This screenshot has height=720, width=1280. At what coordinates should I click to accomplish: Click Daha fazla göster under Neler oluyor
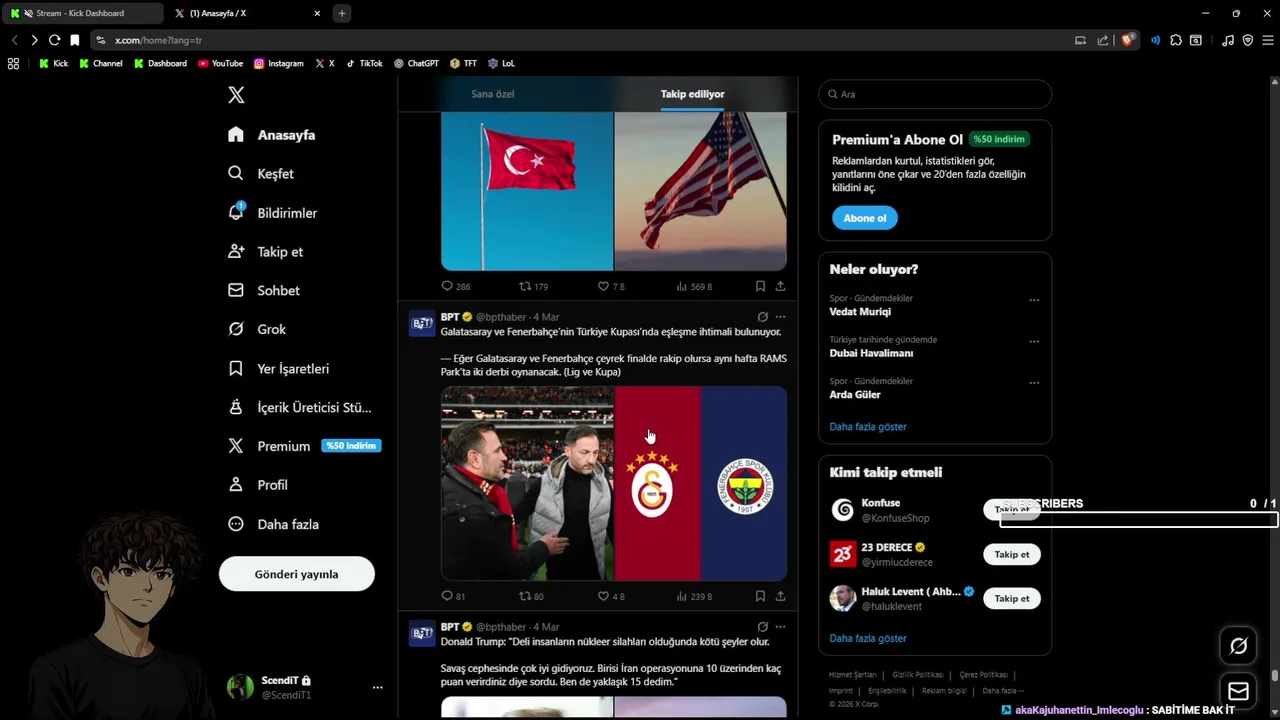tap(868, 427)
